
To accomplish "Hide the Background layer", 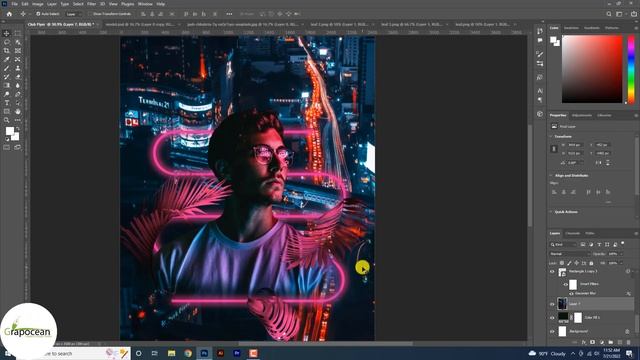I will (552, 331).
